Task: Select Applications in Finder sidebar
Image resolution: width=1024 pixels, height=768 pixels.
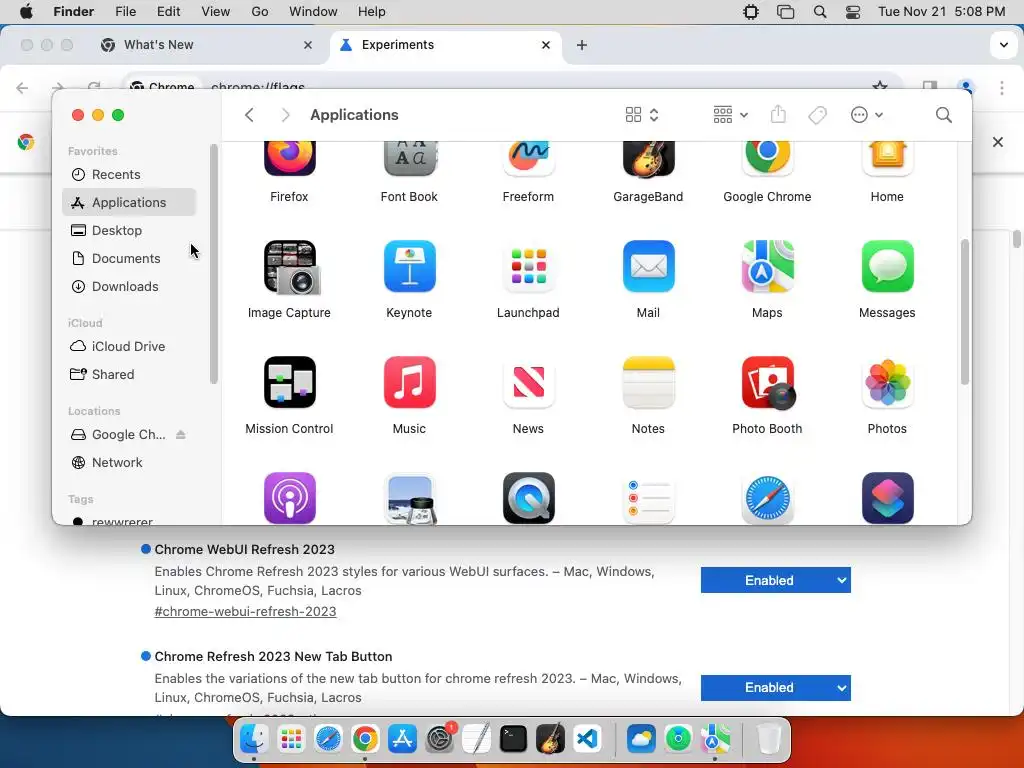Action: click(x=129, y=202)
